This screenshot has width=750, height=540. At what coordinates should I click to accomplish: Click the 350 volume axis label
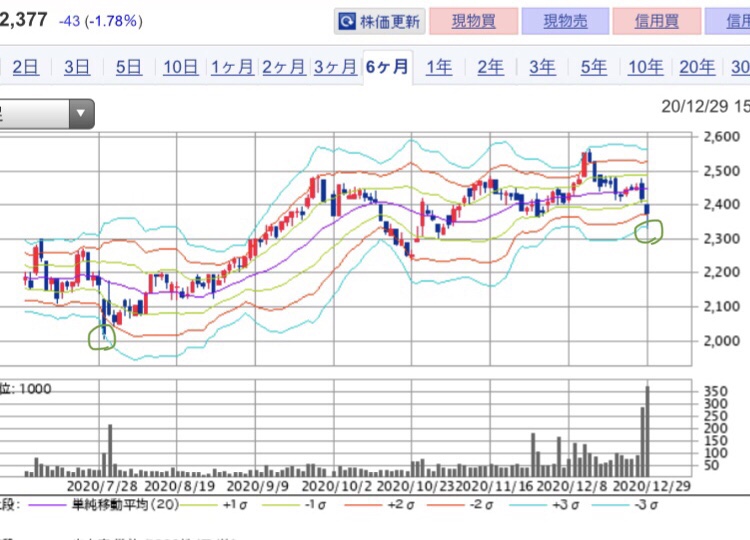coord(715,392)
